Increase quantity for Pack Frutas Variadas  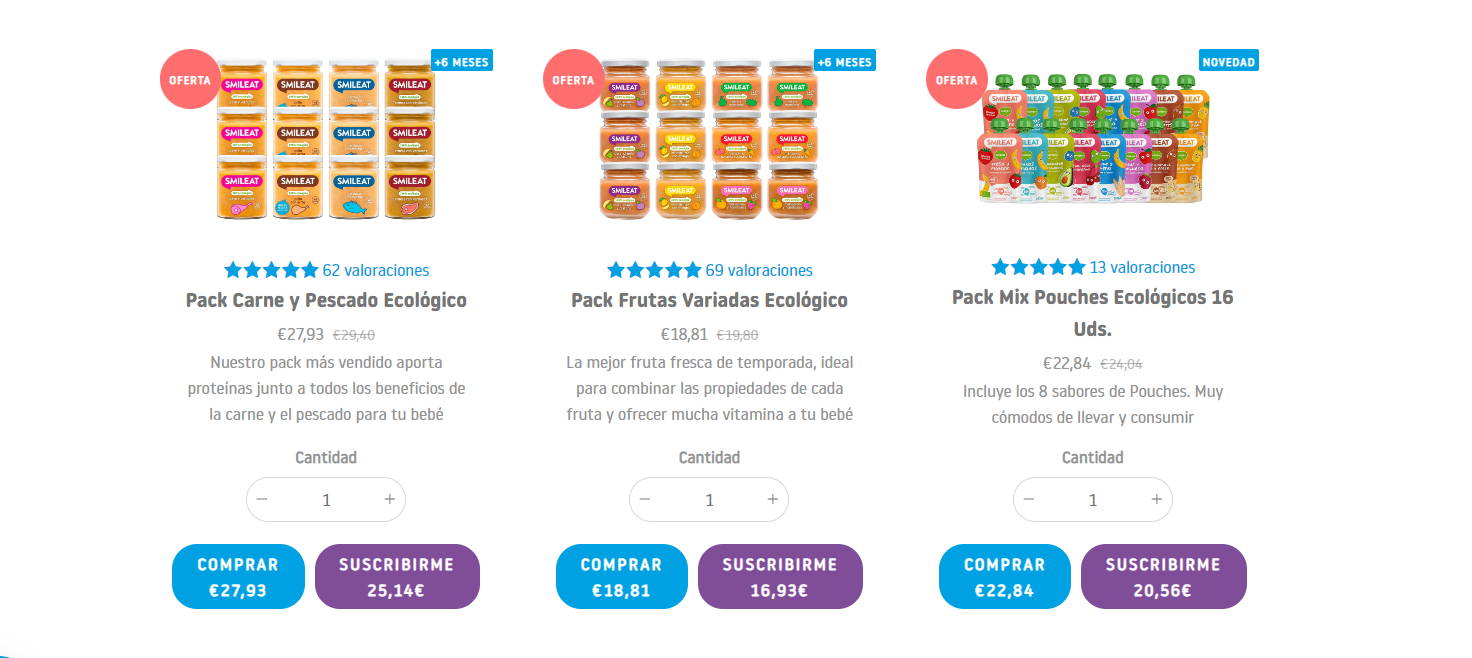click(x=772, y=499)
